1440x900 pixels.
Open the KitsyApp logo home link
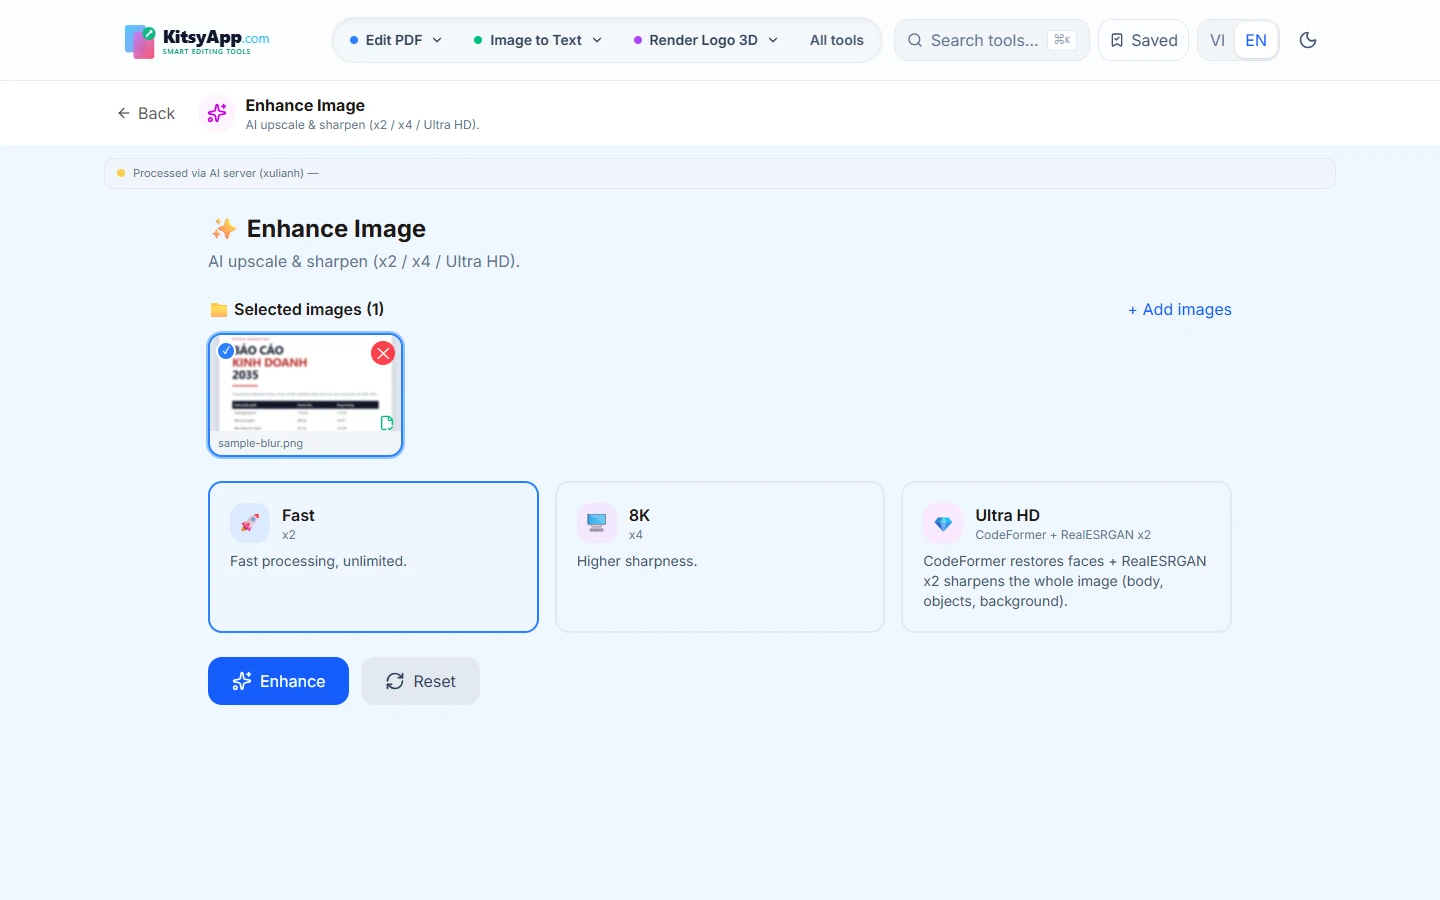tap(197, 41)
